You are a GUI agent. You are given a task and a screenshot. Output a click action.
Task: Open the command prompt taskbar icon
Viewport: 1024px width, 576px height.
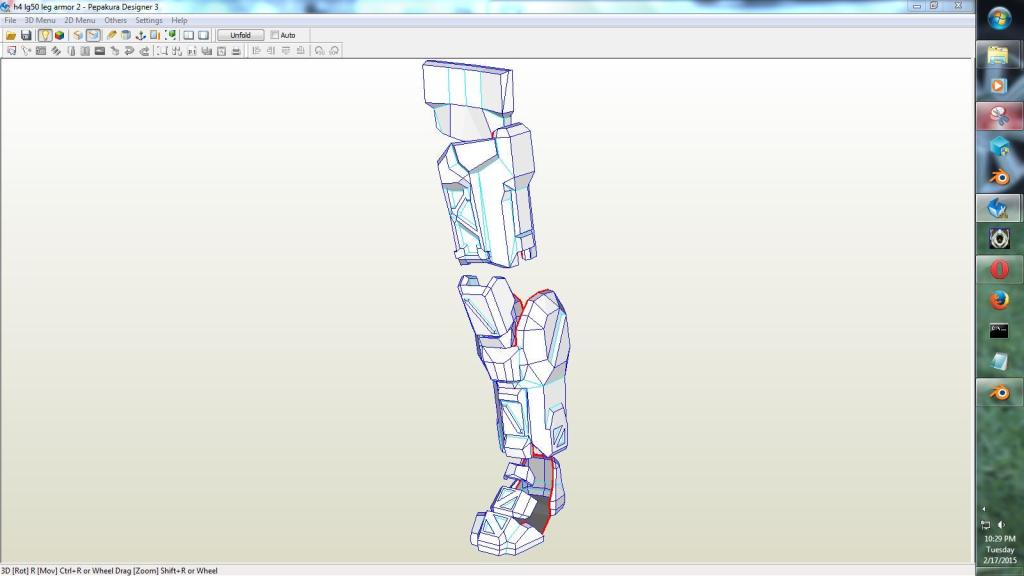tap(999, 331)
